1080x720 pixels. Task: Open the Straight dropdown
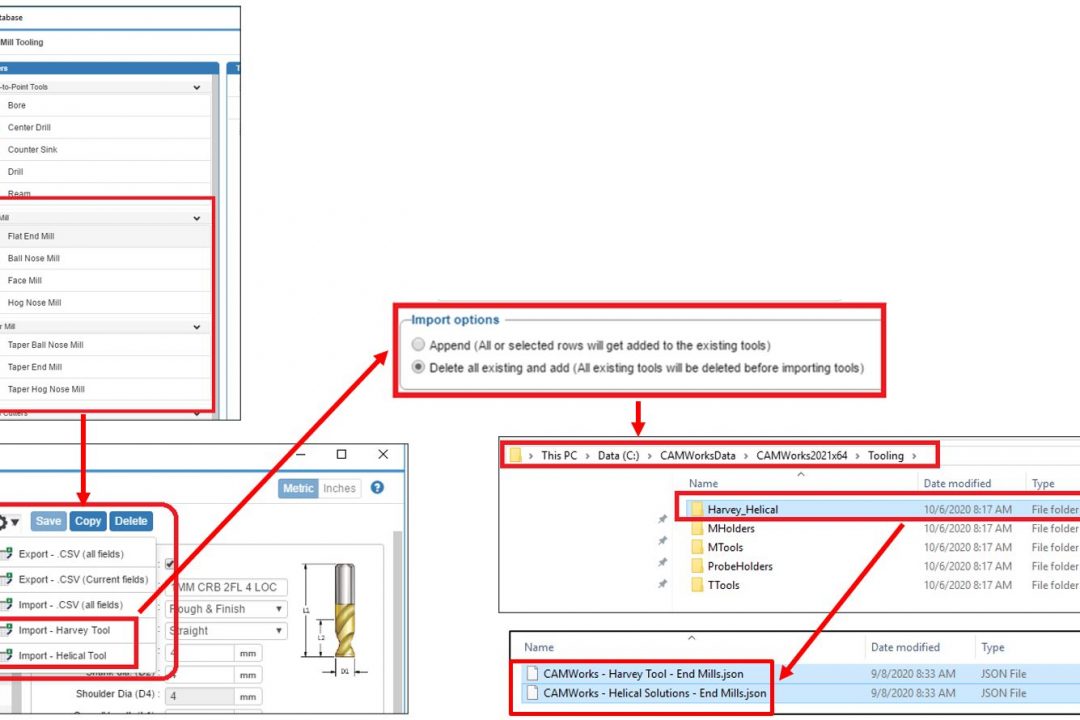(x=227, y=630)
